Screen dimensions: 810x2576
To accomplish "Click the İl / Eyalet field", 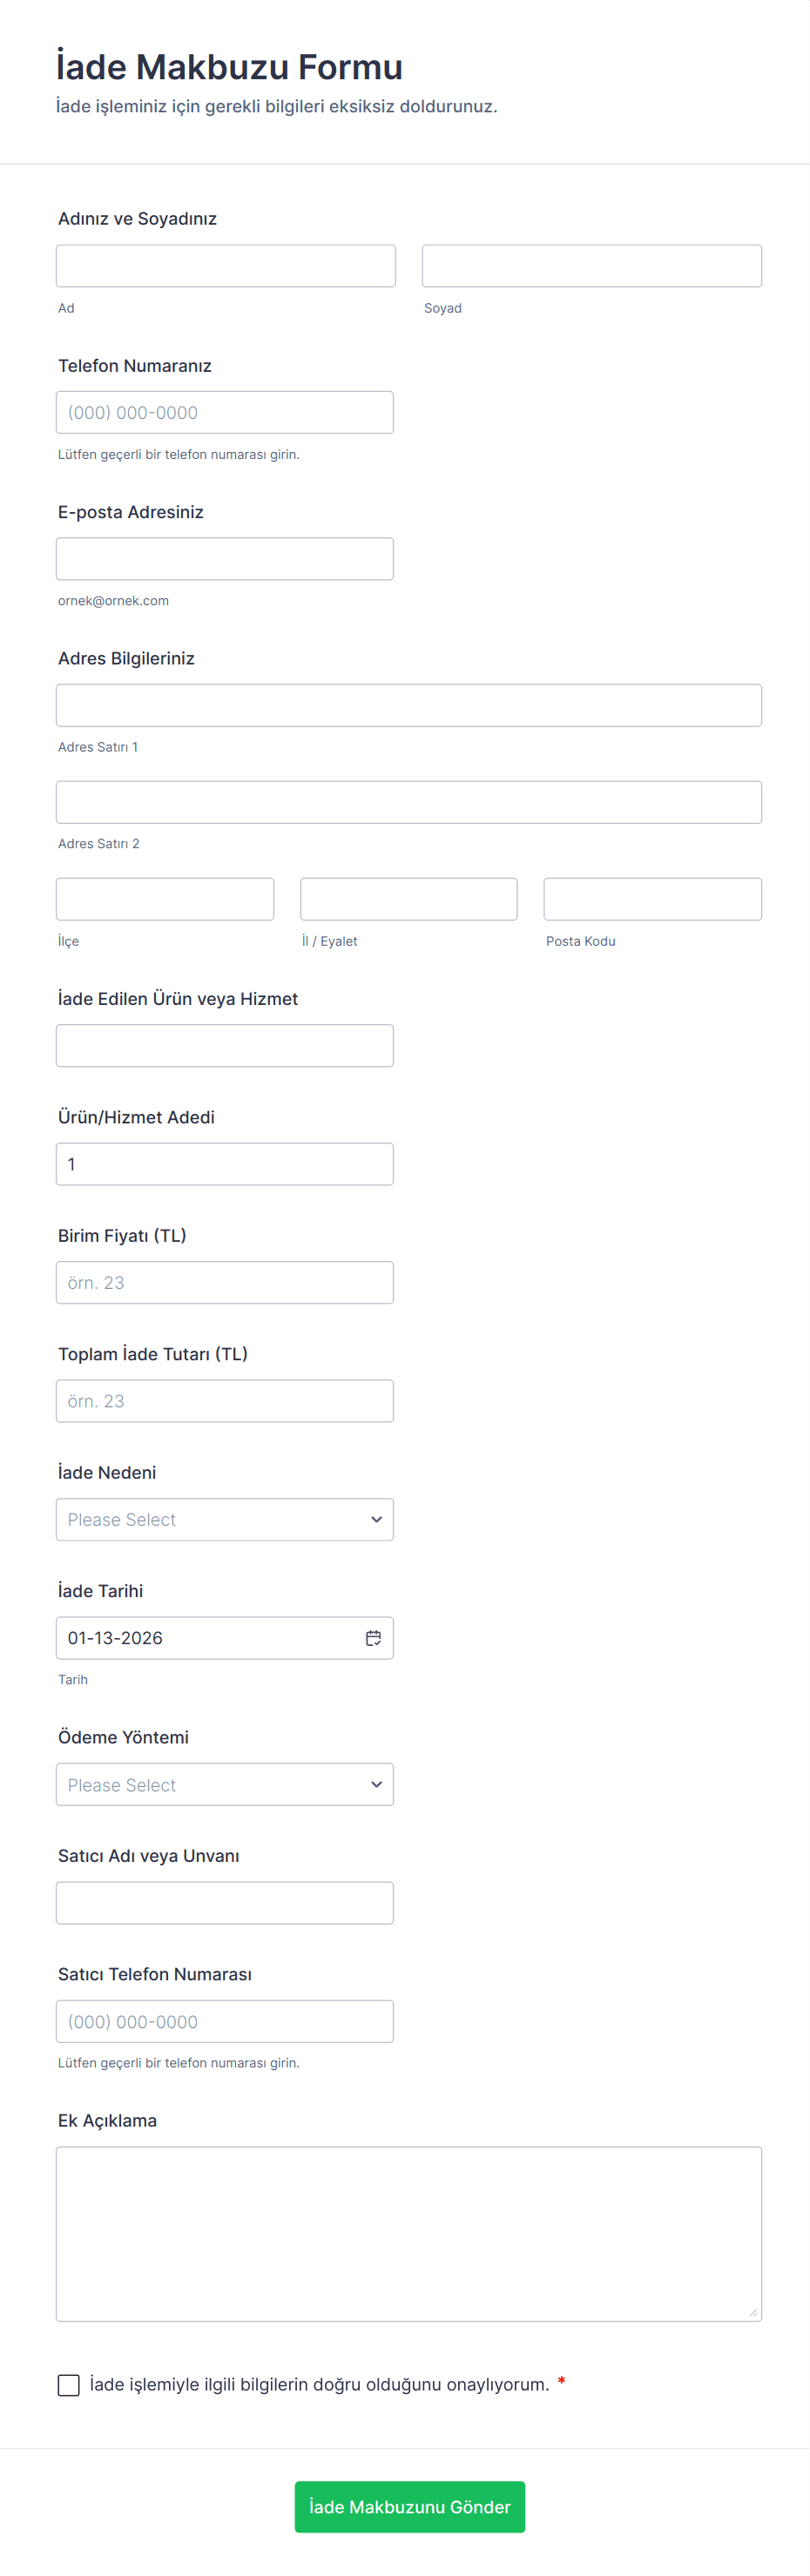I will click(409, 899).
